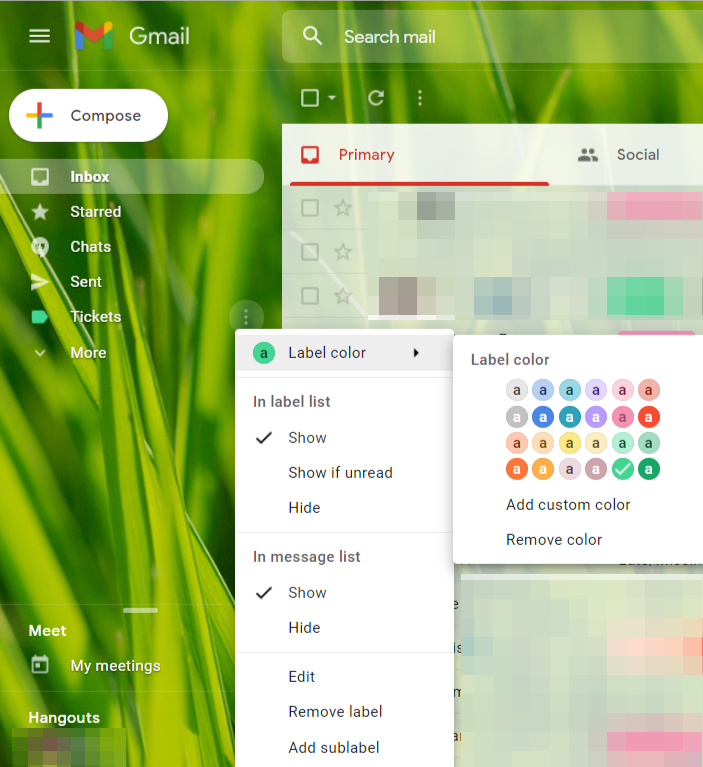This screenshot has height=767, width=703.
Task: Select 'Show if unread' in label list
Action: click(x=340, y=473)
